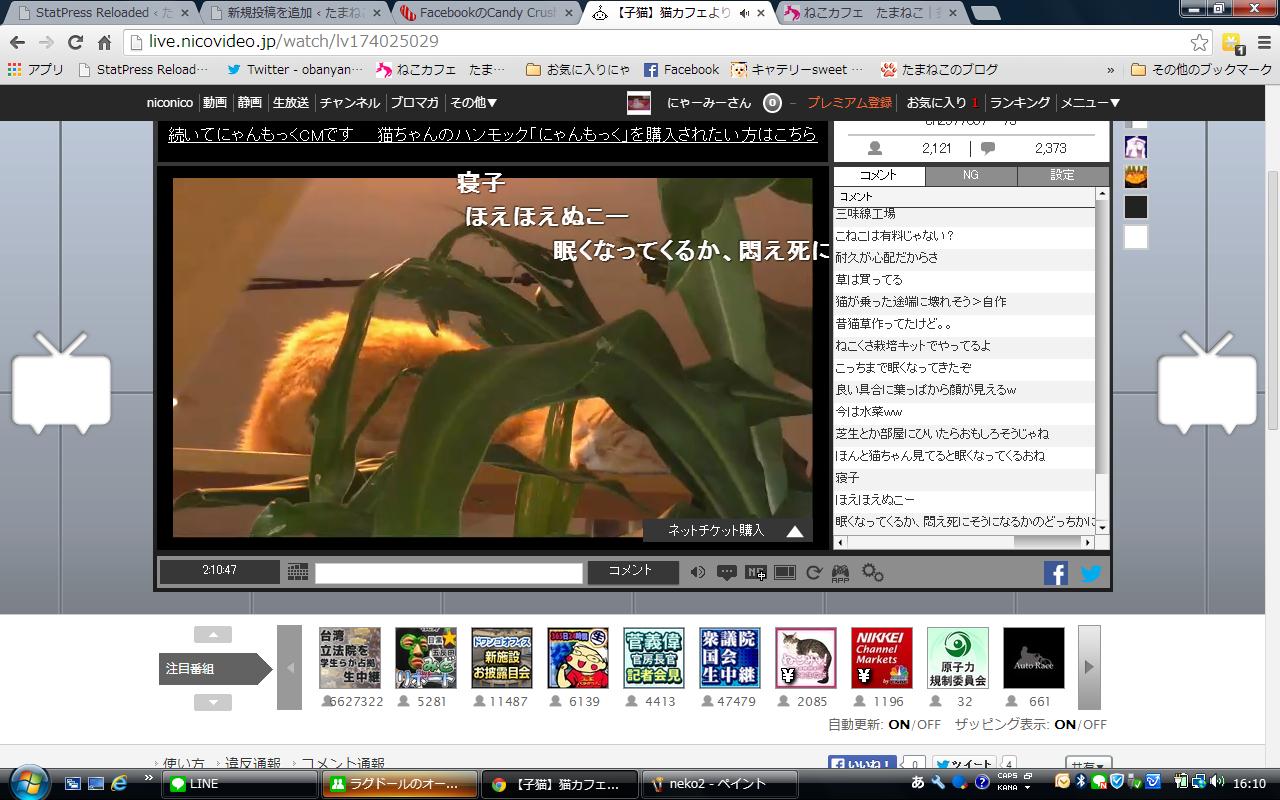
Task: Click the comment list vertical scrollbar
Action: coord(1102,337)
